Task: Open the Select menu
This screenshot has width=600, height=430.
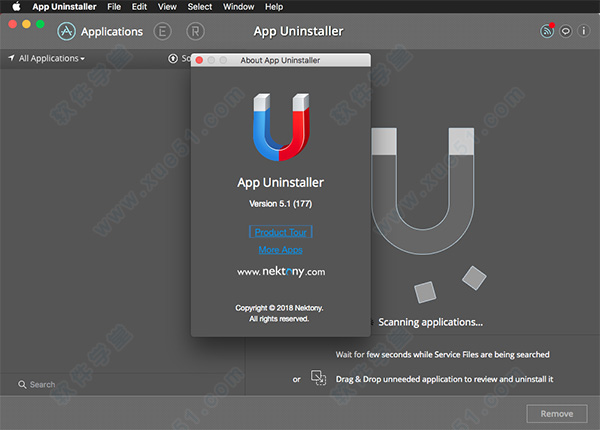Action: click(200, 7)
